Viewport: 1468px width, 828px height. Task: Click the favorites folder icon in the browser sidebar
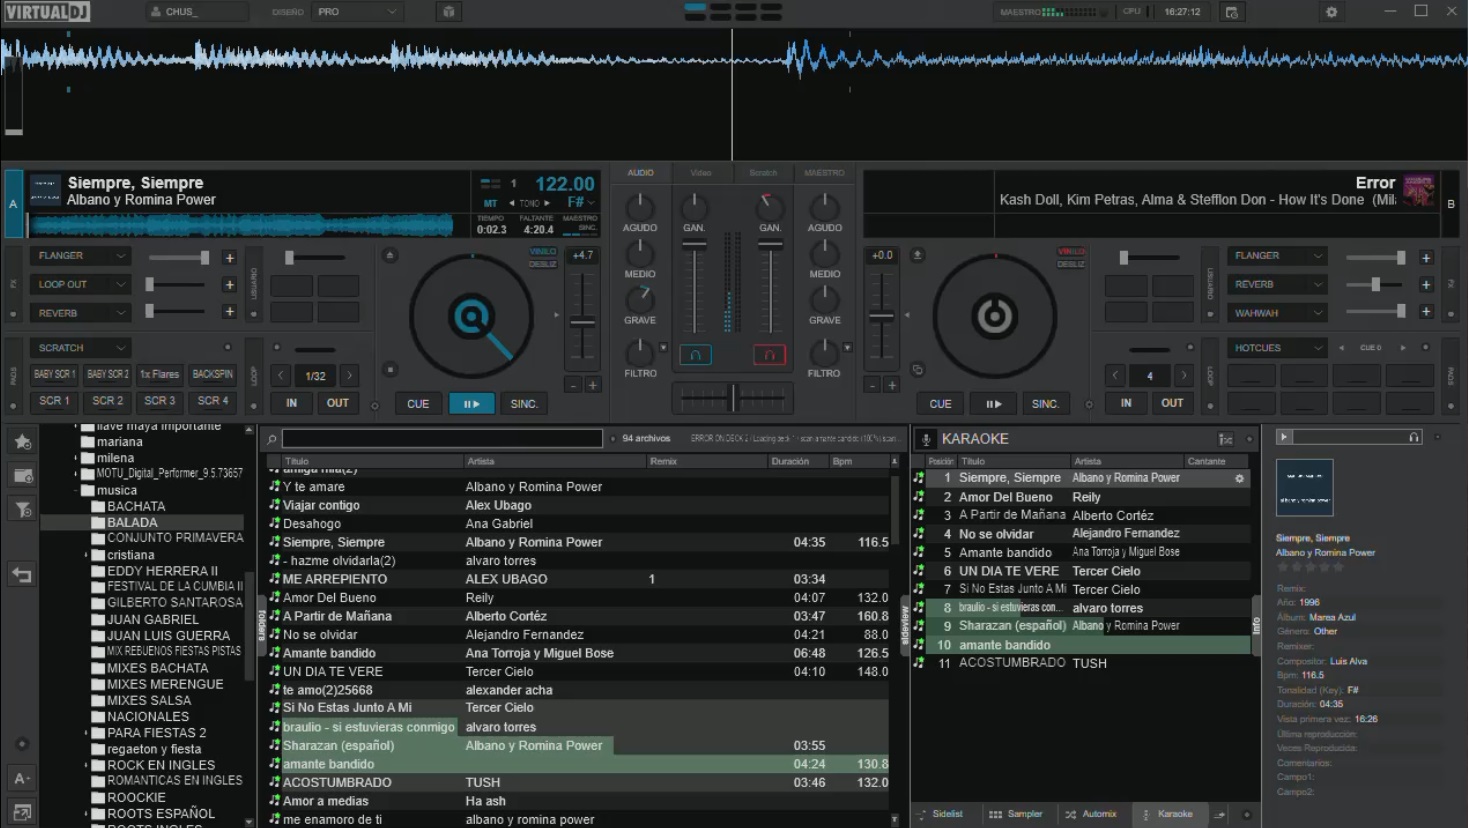22,441
